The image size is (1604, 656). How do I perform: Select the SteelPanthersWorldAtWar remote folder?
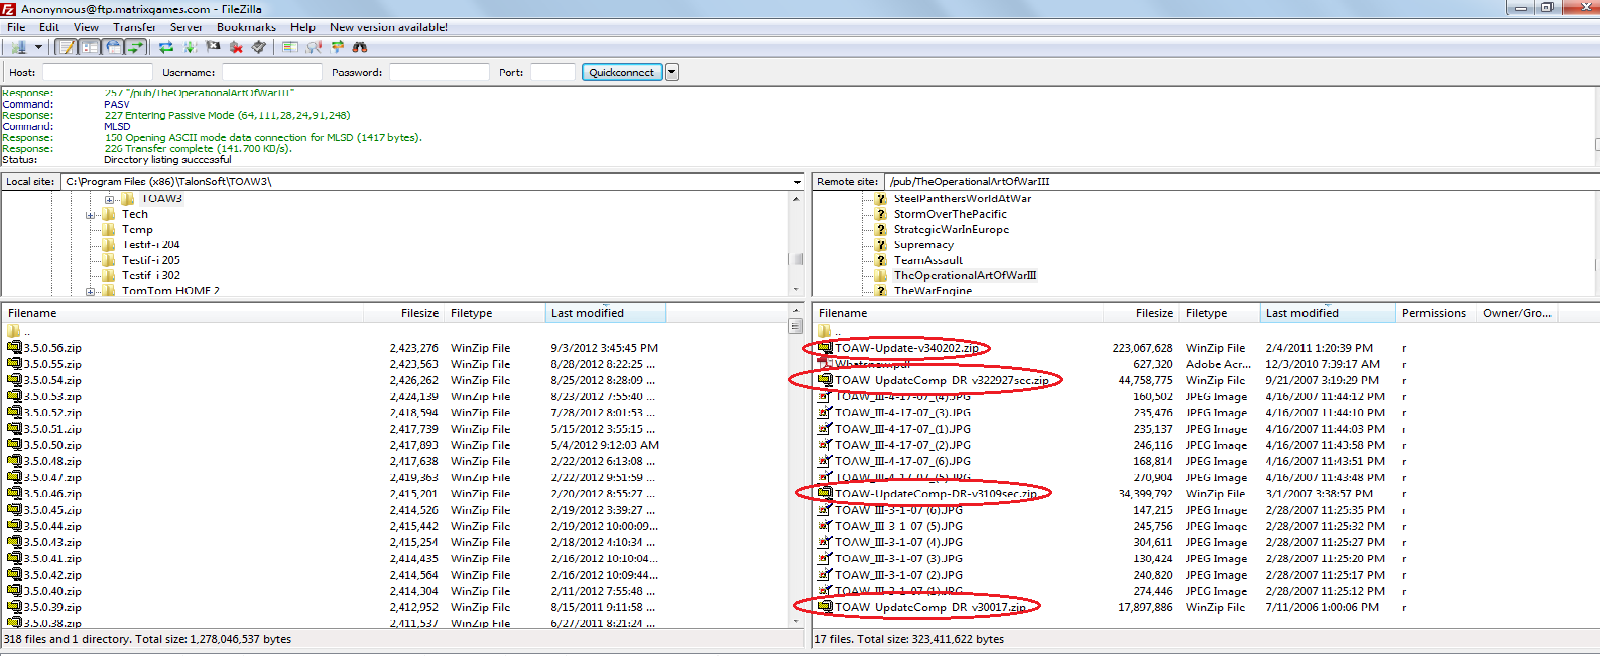pos(962,199)
